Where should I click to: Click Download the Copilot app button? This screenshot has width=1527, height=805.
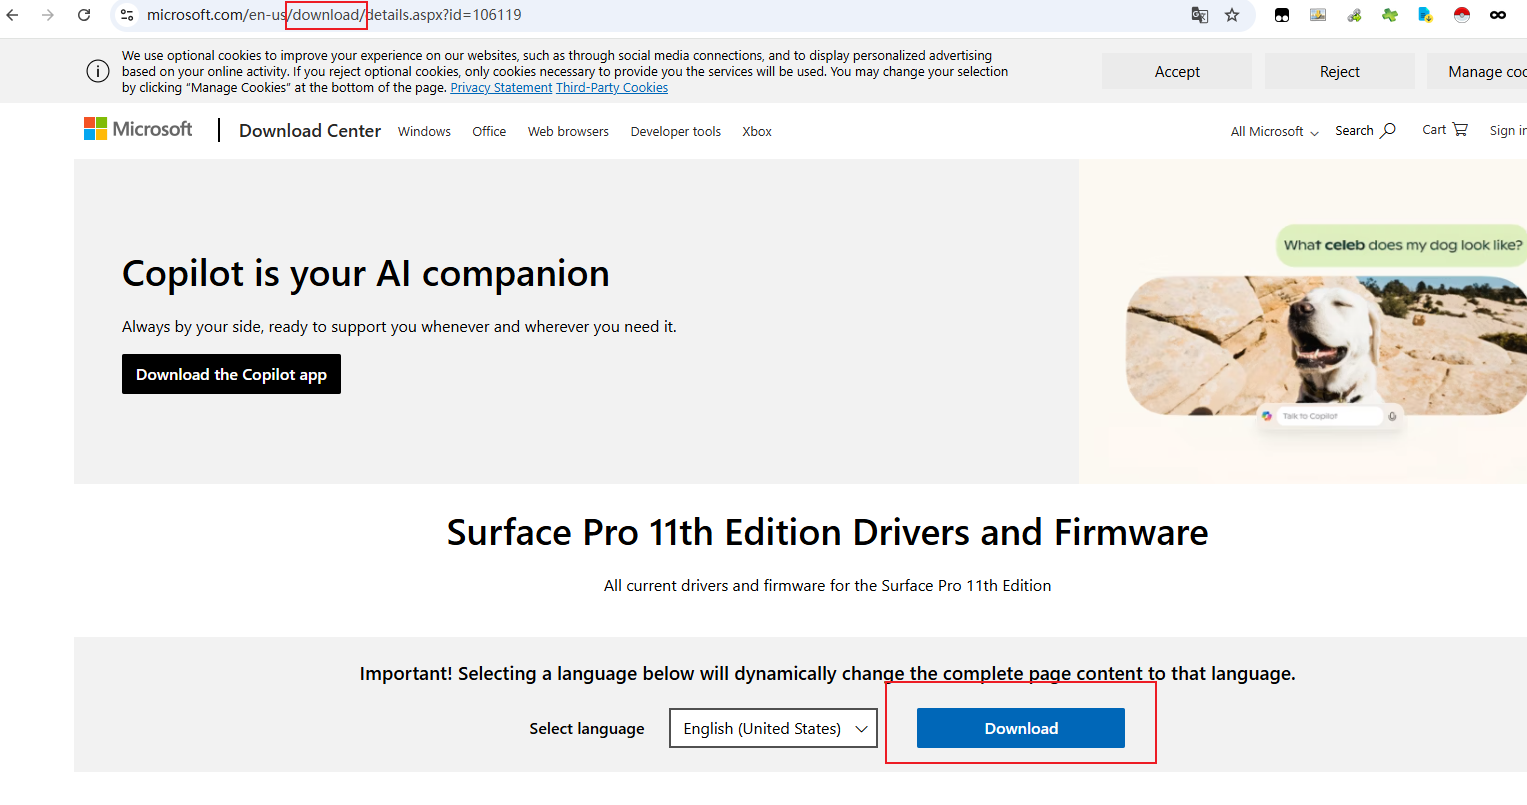pos(231,374)
